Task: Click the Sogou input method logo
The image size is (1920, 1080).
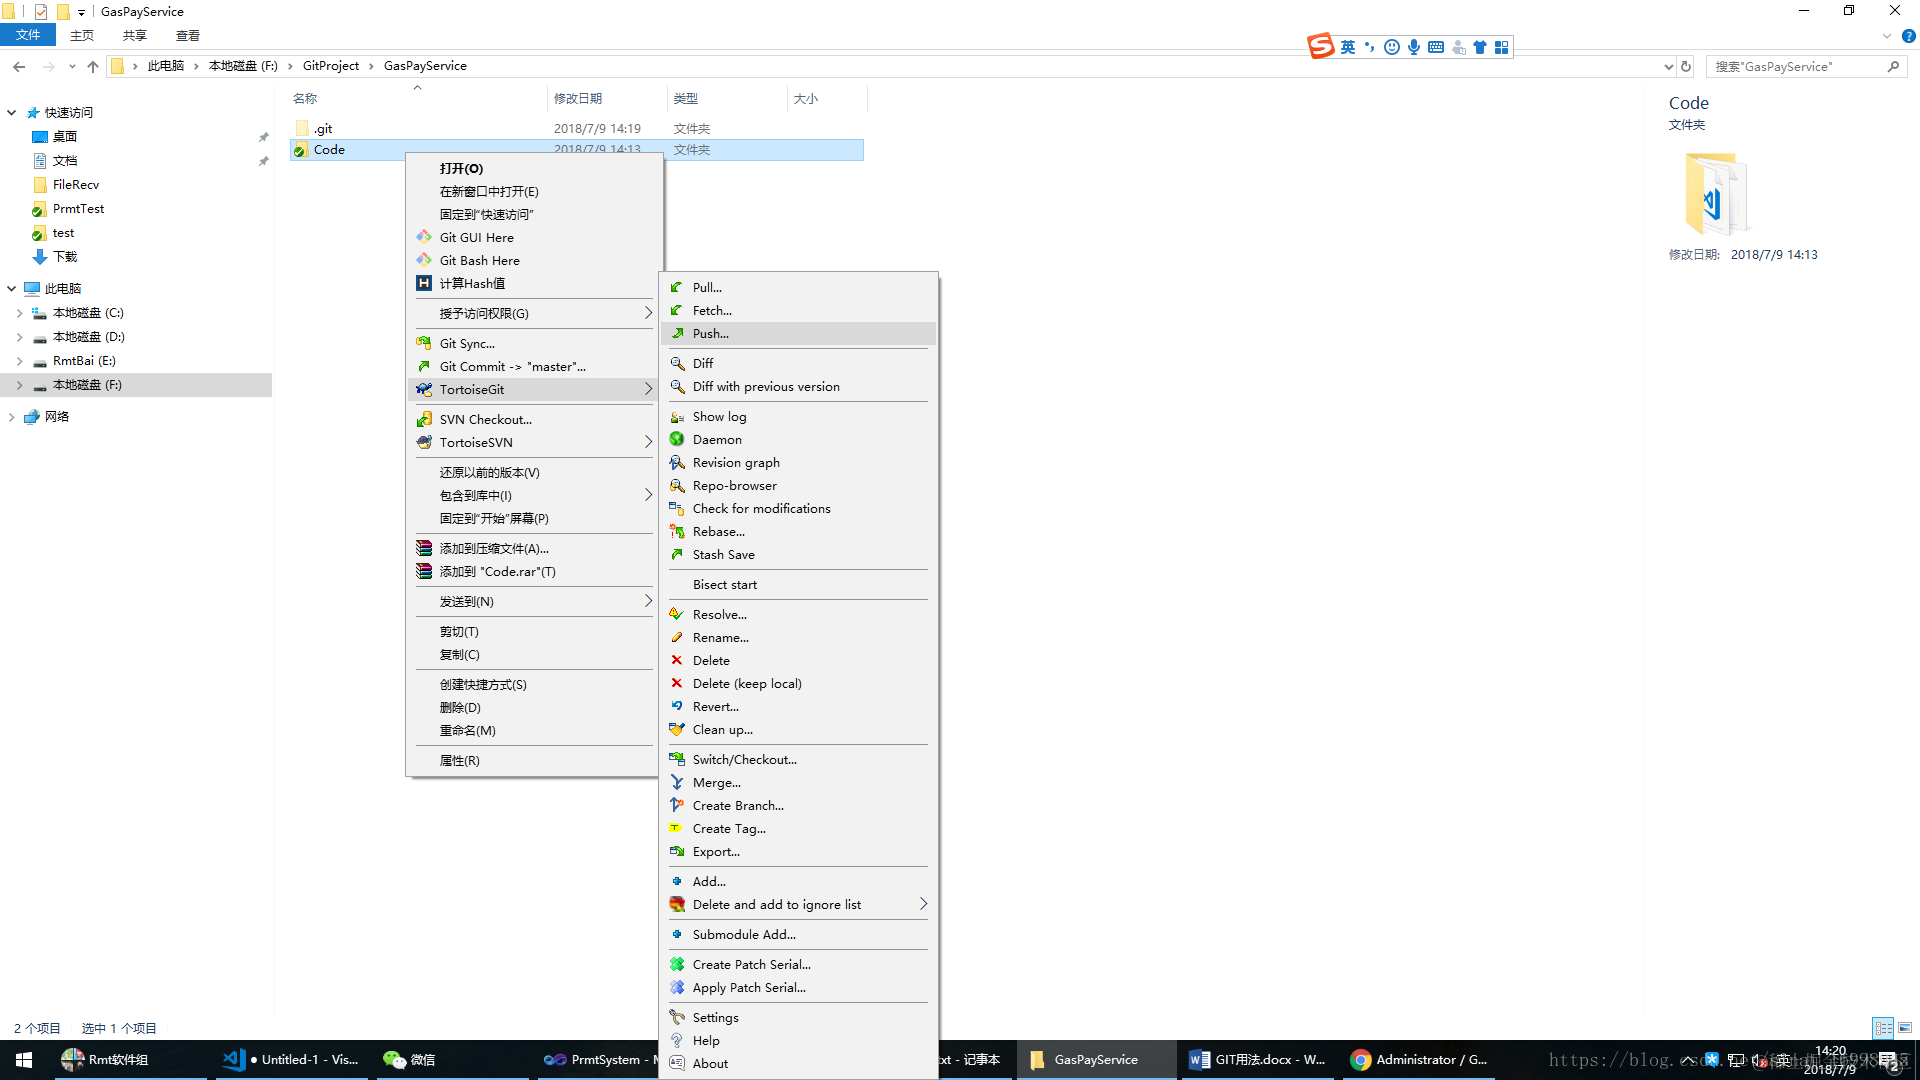Action: [x=1321, y=46]
